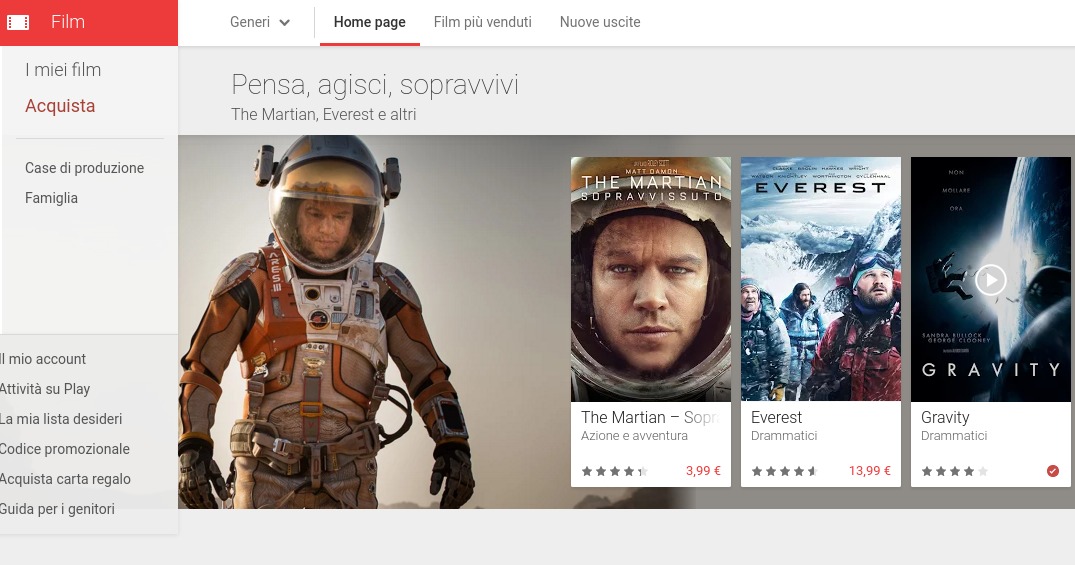Click Acquista carta regalo link
This screenshot has width=1075, height=565.
[65, 479]
